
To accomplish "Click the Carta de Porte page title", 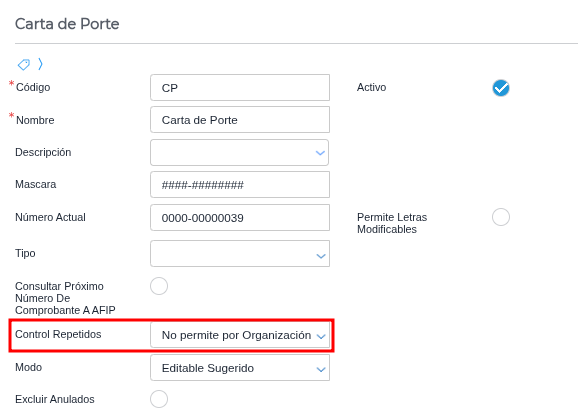I will tap(67, 24).
